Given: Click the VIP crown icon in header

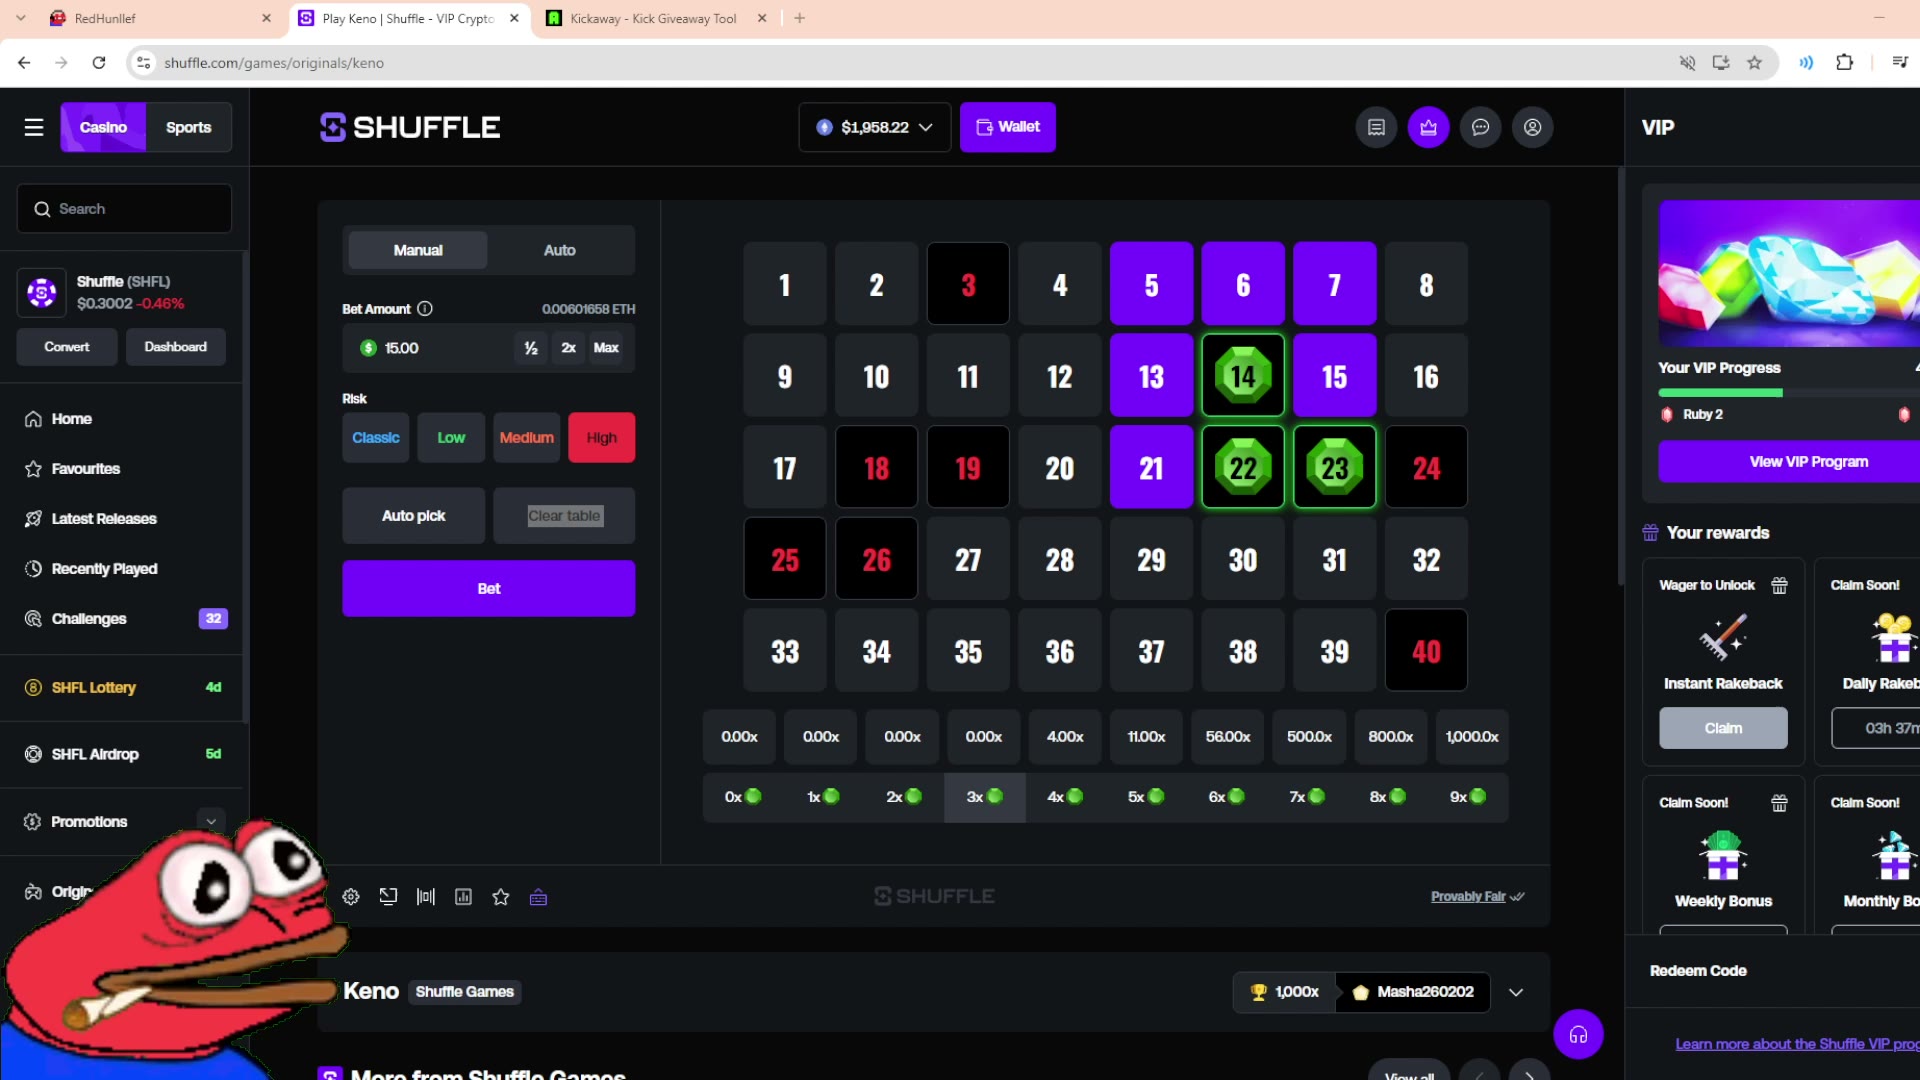Looking at the screenshot, I should [1428, 127].
